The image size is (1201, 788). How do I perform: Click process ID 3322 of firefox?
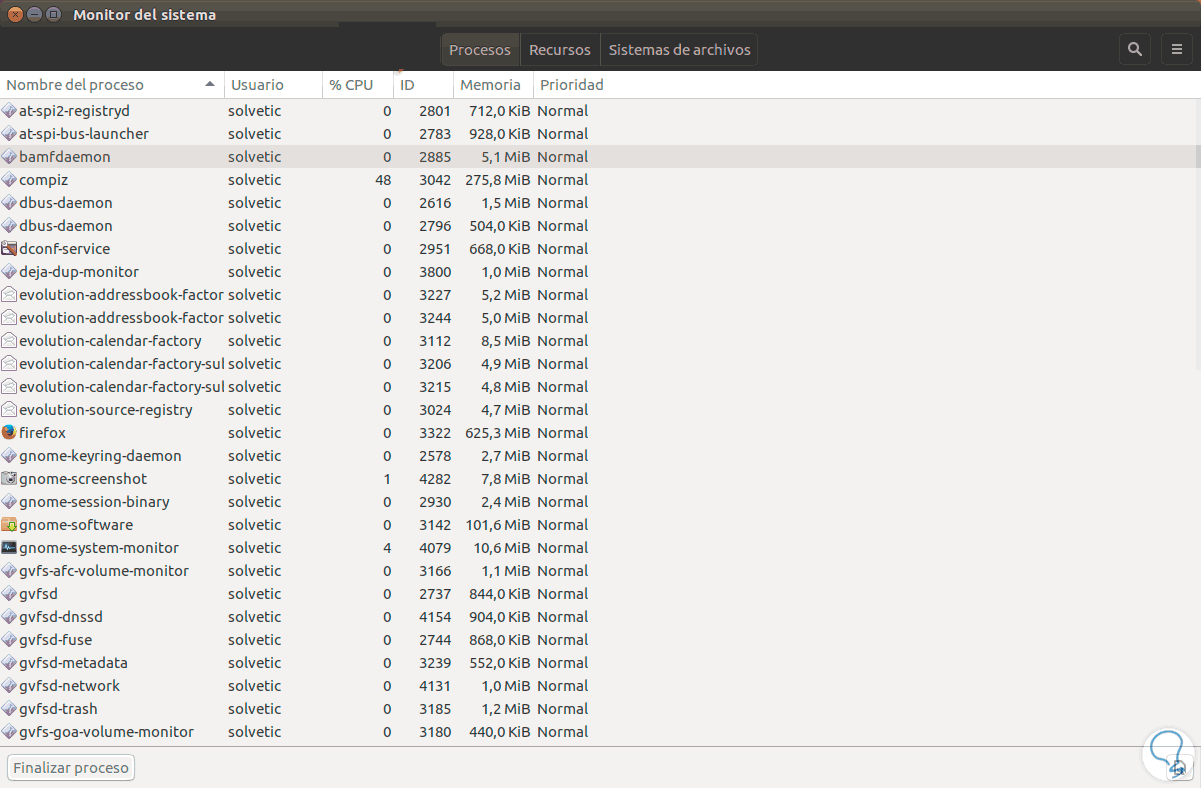tap(435, 433)
